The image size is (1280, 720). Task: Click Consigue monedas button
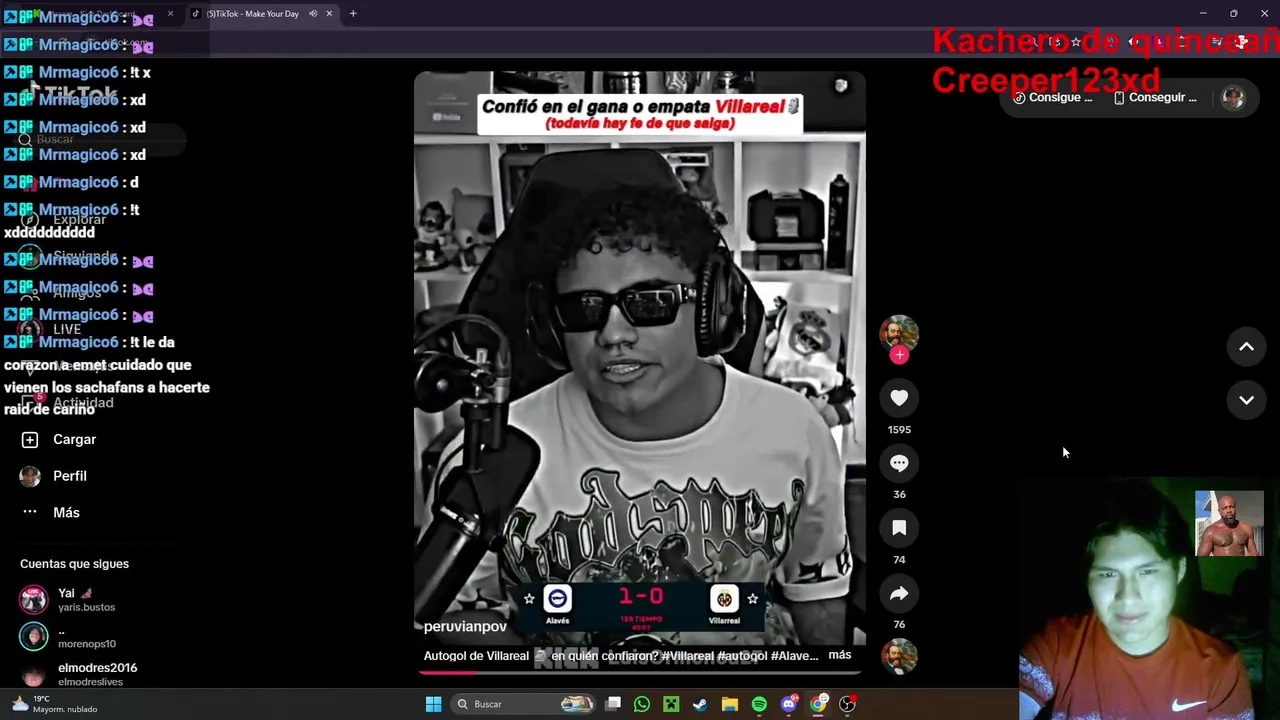(1053, 97)
